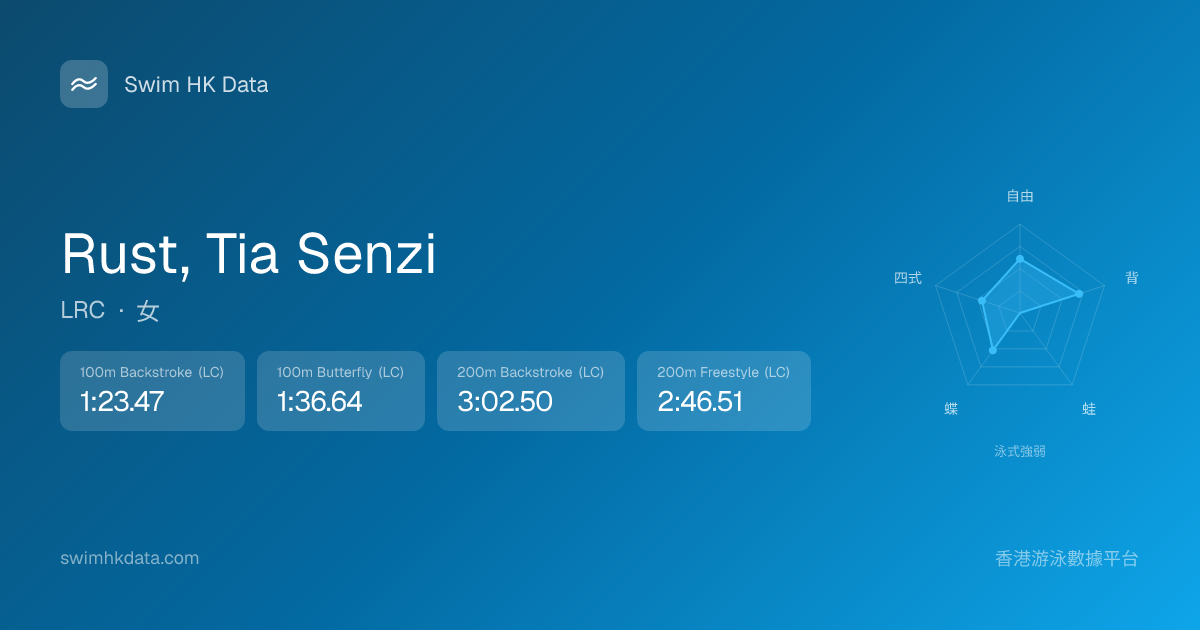Click the Swim HK Data wave logo icon
Screen dimensions: 1200x630
click(x=84, y=84)
